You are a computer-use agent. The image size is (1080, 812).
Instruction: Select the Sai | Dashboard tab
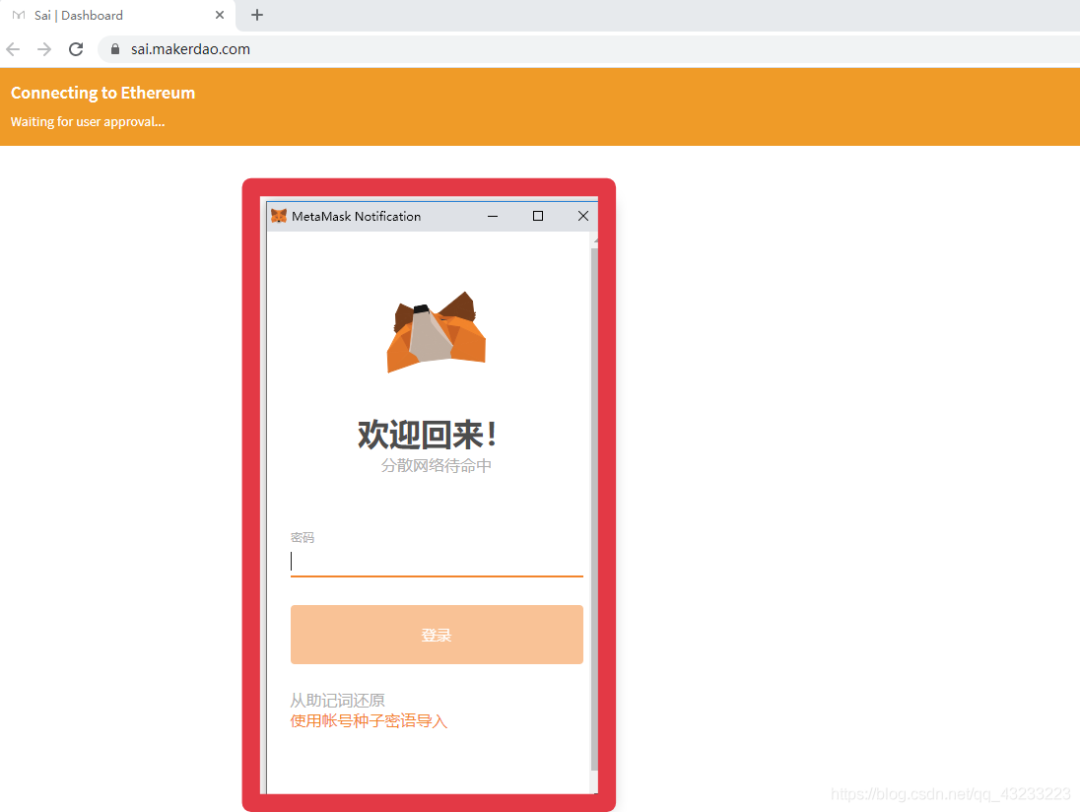(117, 15)
